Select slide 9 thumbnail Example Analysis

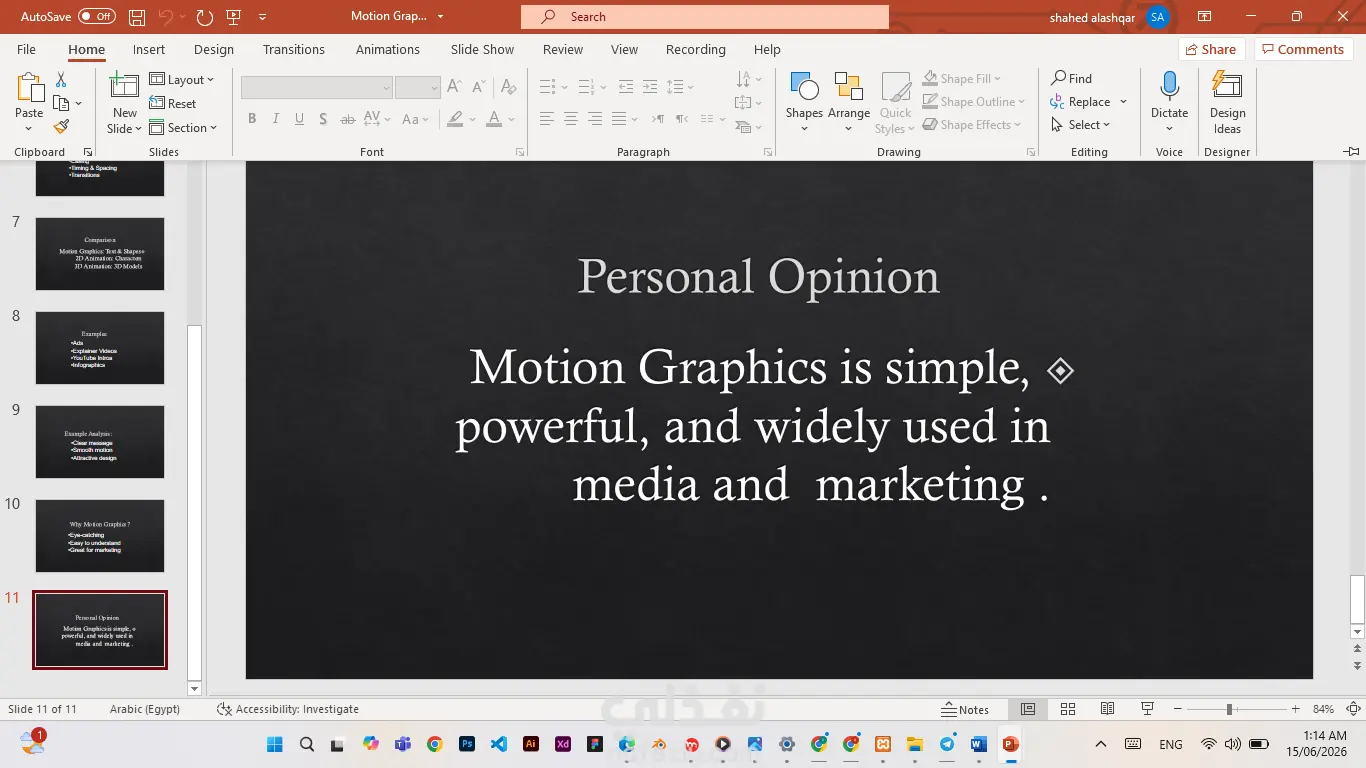tap(100, 442)
